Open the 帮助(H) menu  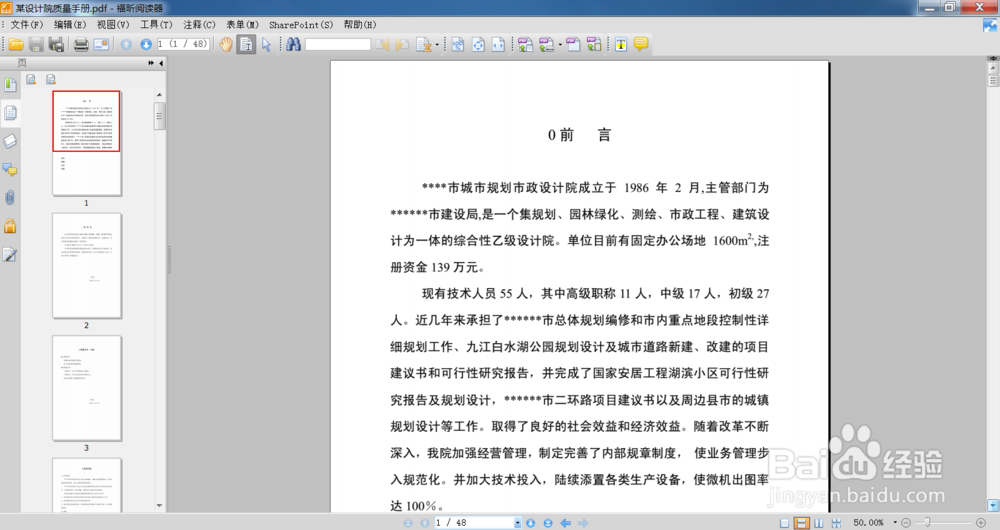point(360,25)
